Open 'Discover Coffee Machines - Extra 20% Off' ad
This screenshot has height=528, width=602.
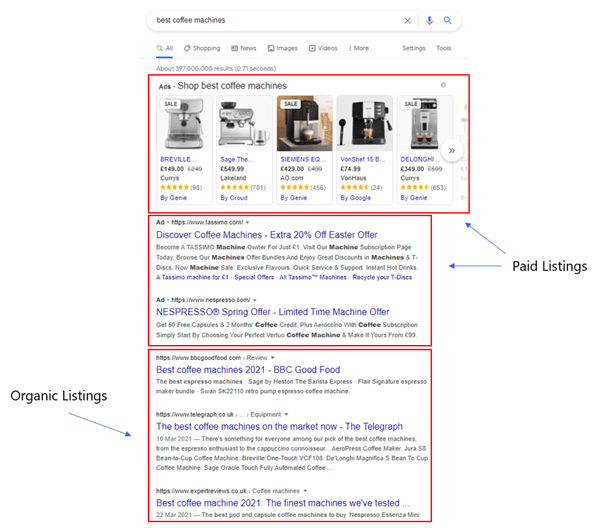[266, 235]
